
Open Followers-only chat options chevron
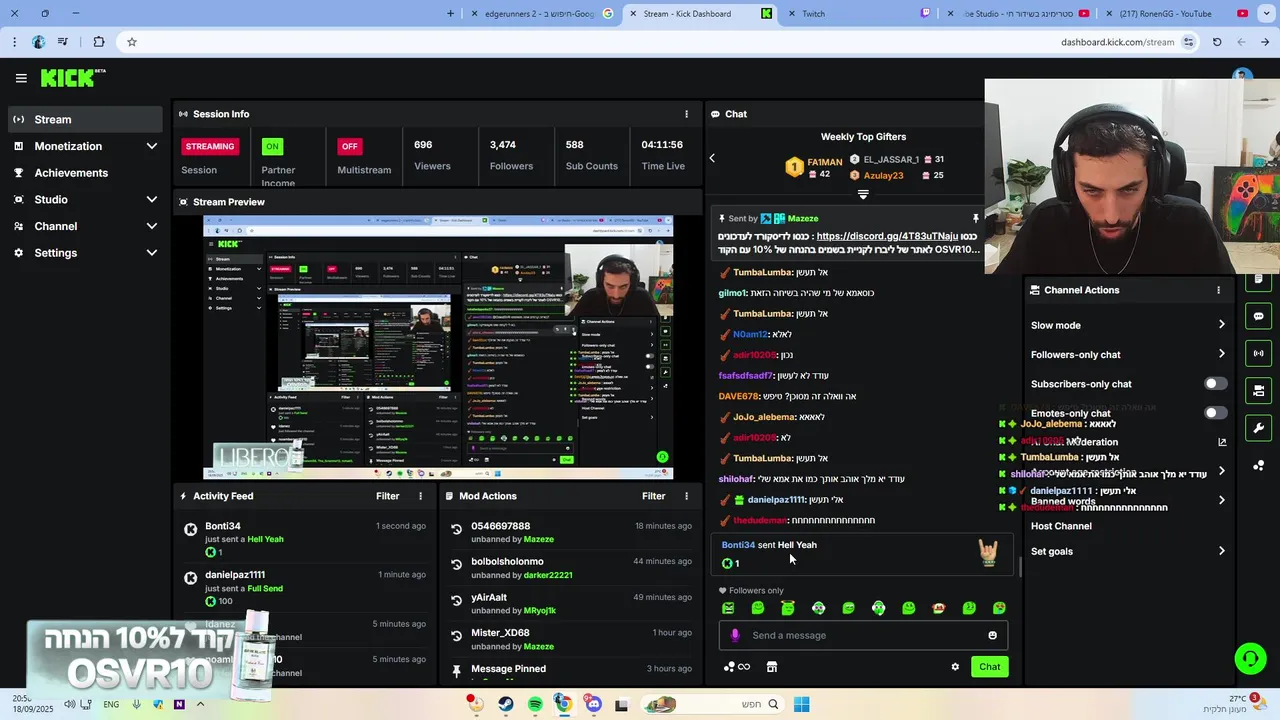[1221, 354]
